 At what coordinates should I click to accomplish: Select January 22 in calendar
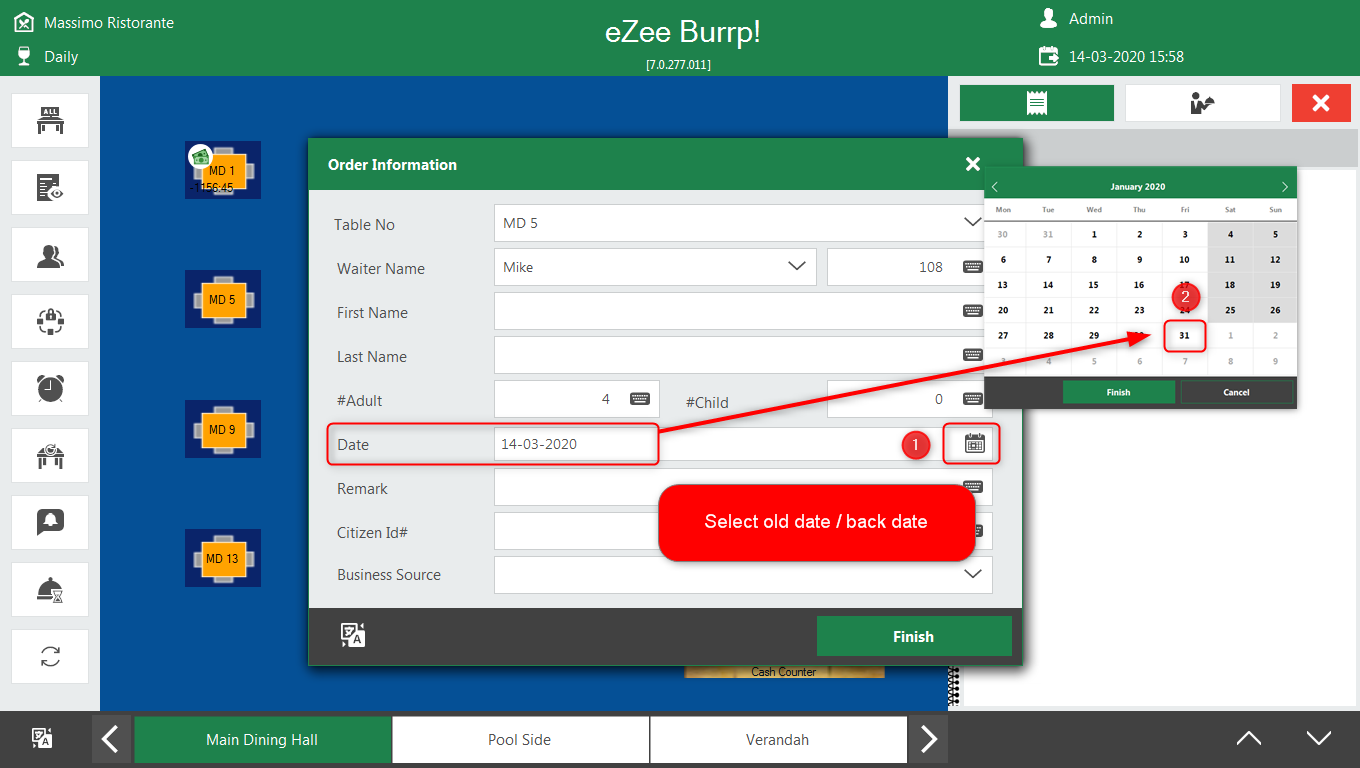1094,310
